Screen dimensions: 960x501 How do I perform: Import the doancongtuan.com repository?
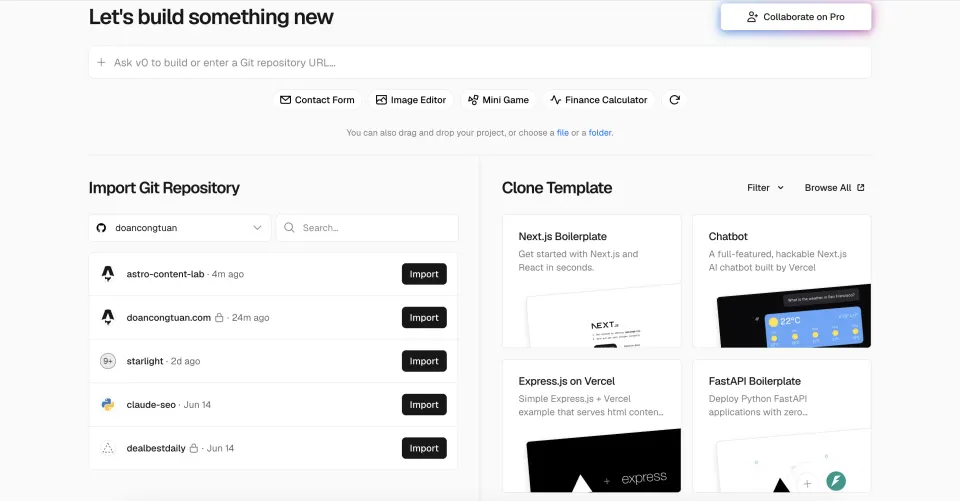pos(424,317)
